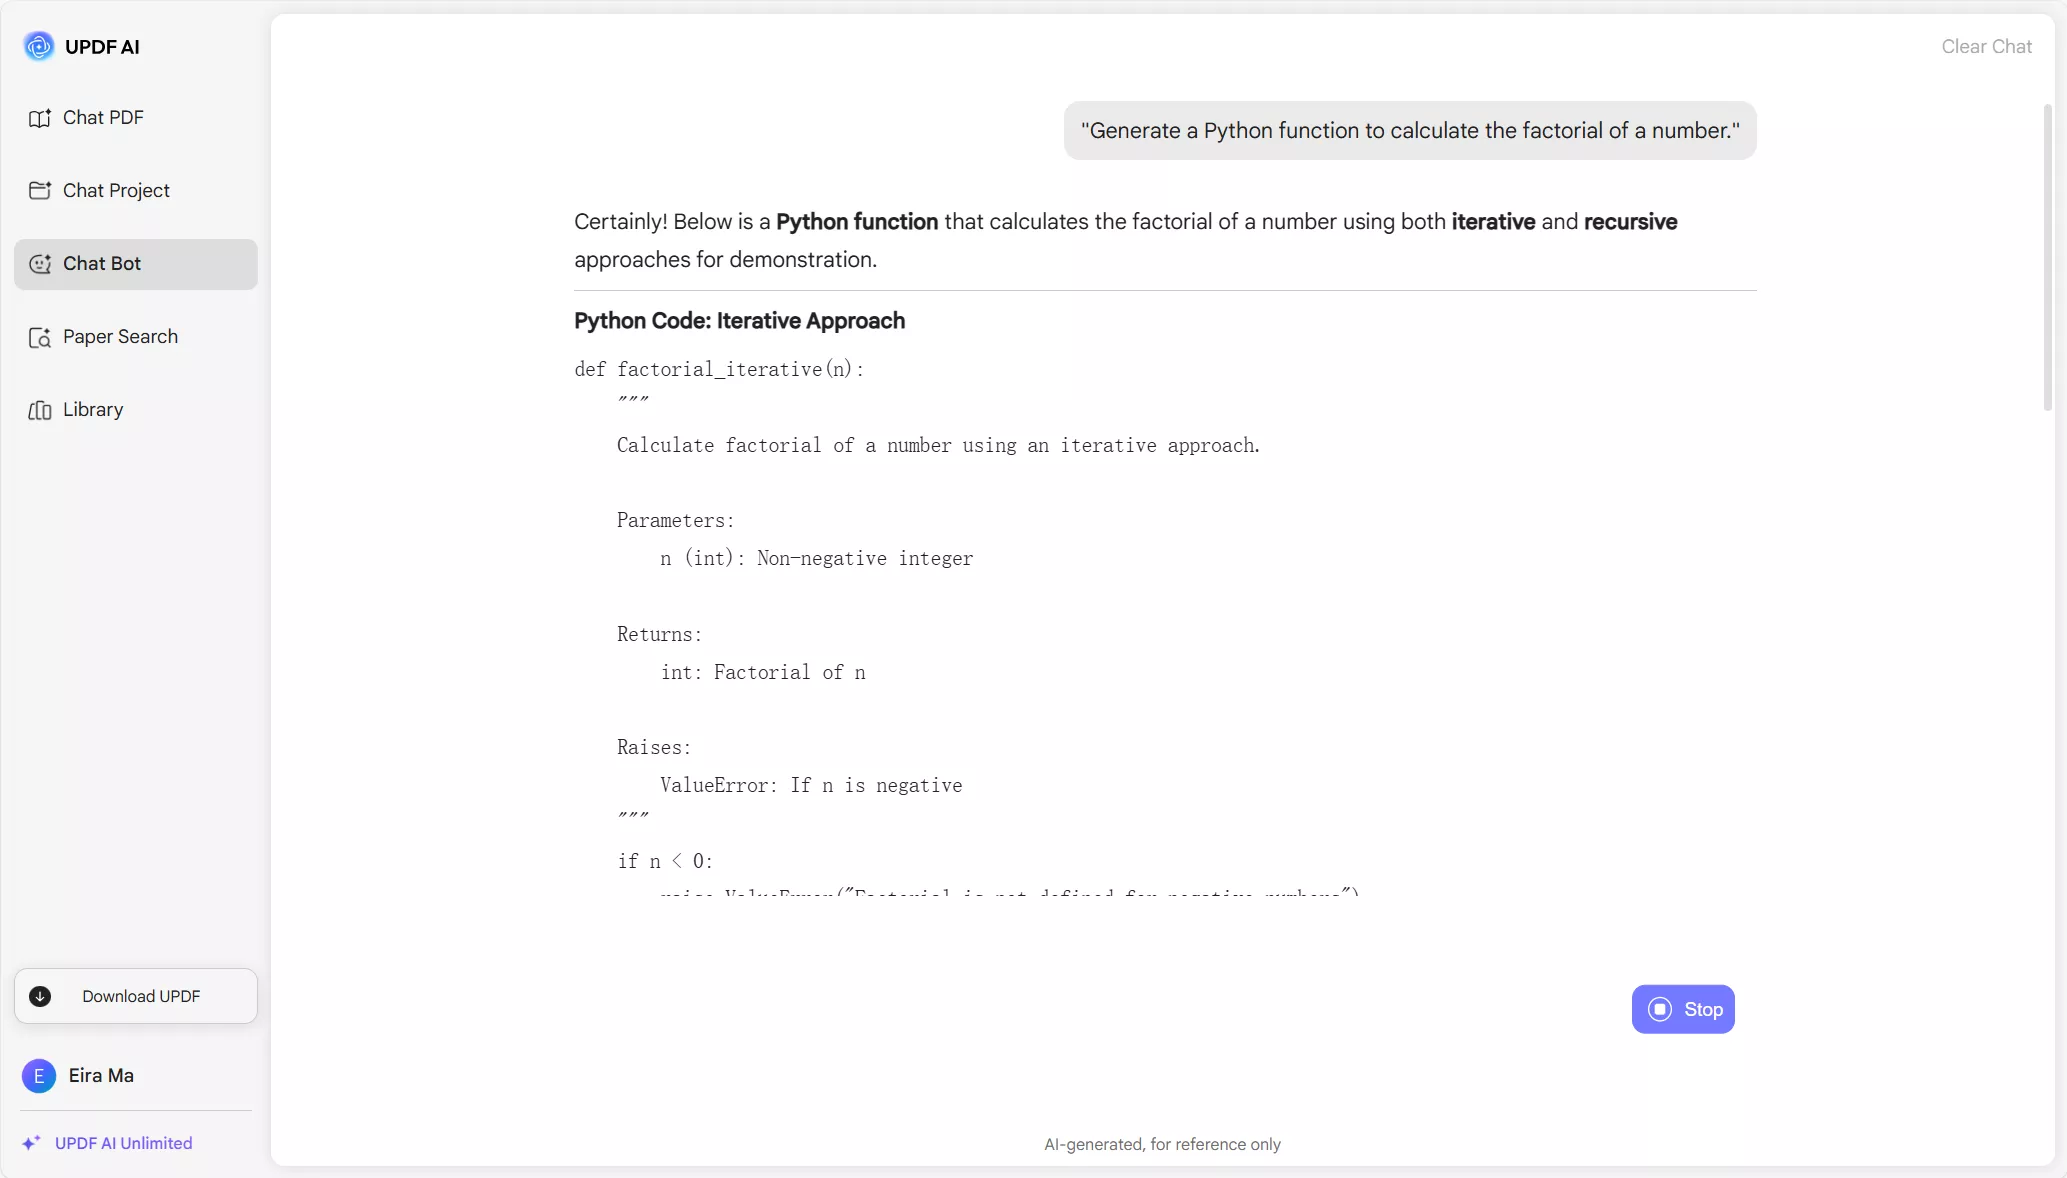
Task: Select Paper Search in sidebar
Action: point(120,337)
